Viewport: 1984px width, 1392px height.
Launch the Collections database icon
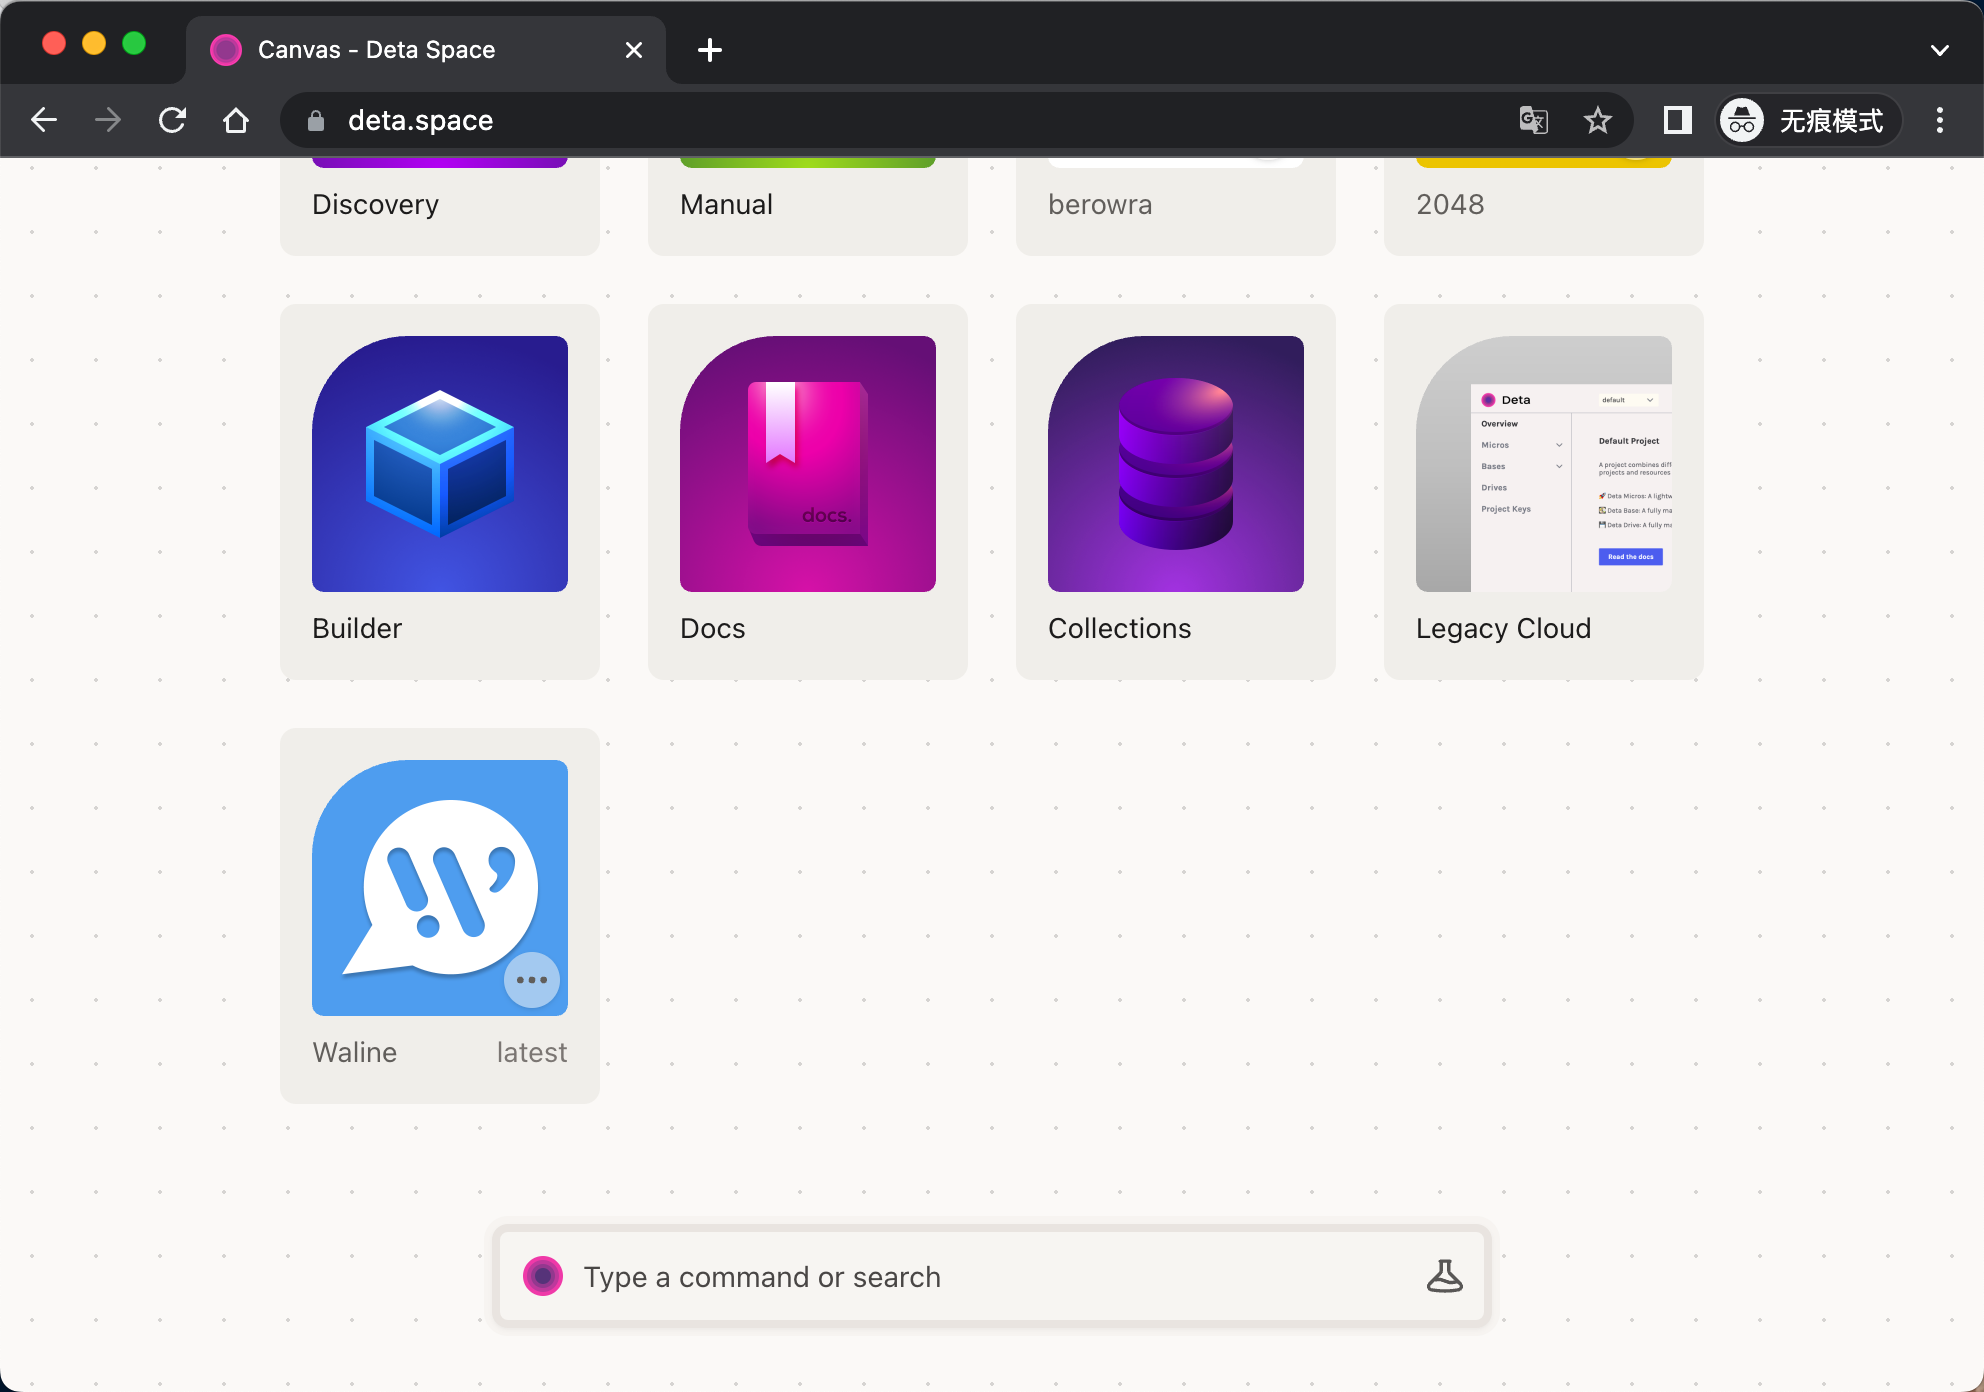point(1176,464)
